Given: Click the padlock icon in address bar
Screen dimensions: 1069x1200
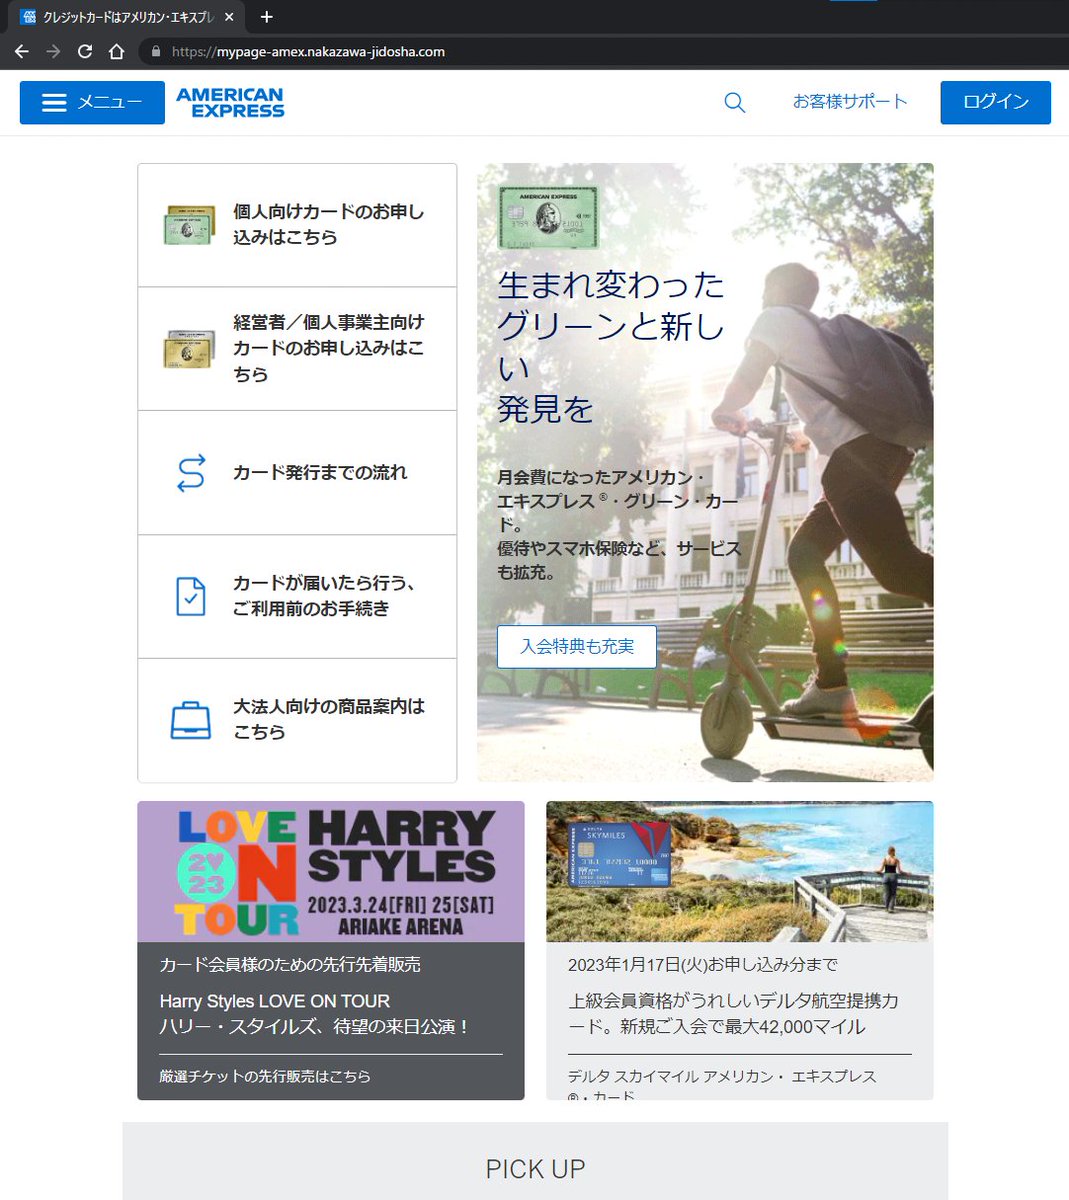Looking at the screenshot, I should coord(156,52).
